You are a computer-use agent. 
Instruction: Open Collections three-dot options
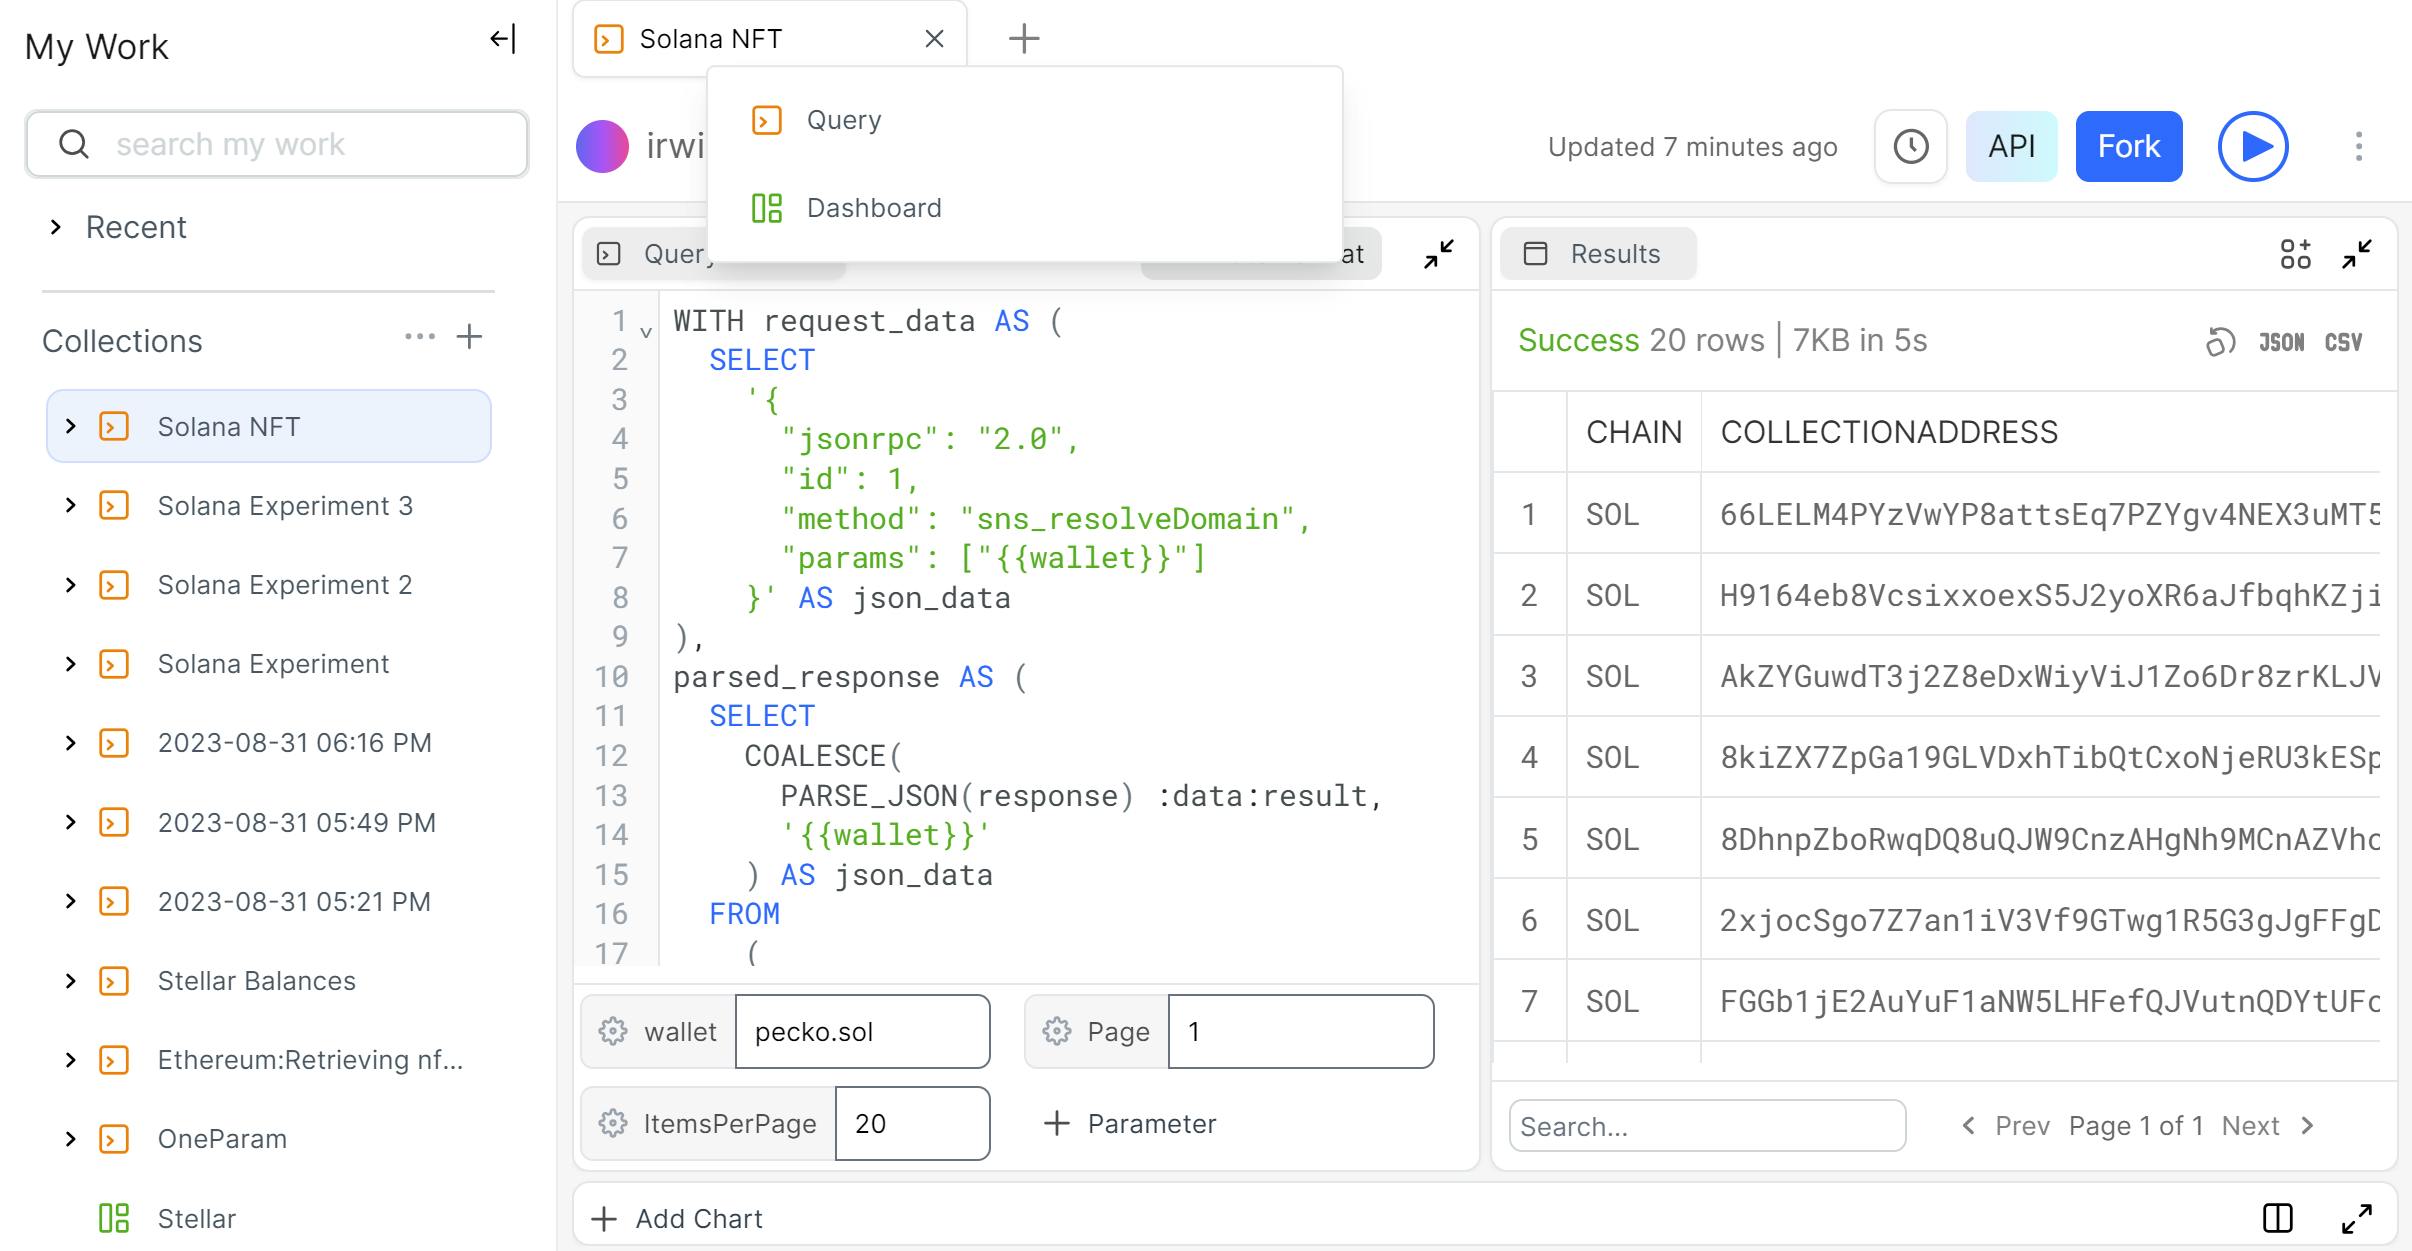(x=420, y=337)
